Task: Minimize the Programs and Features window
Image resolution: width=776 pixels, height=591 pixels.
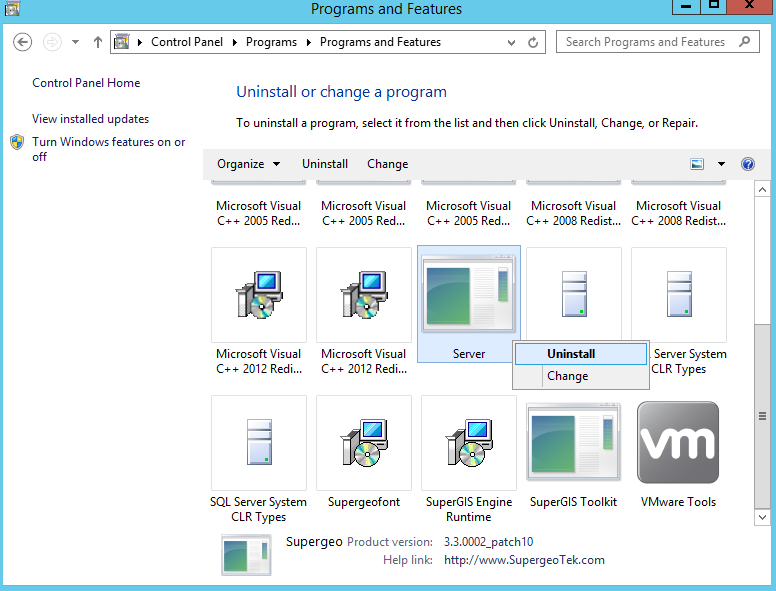Action: coord(686,6)
